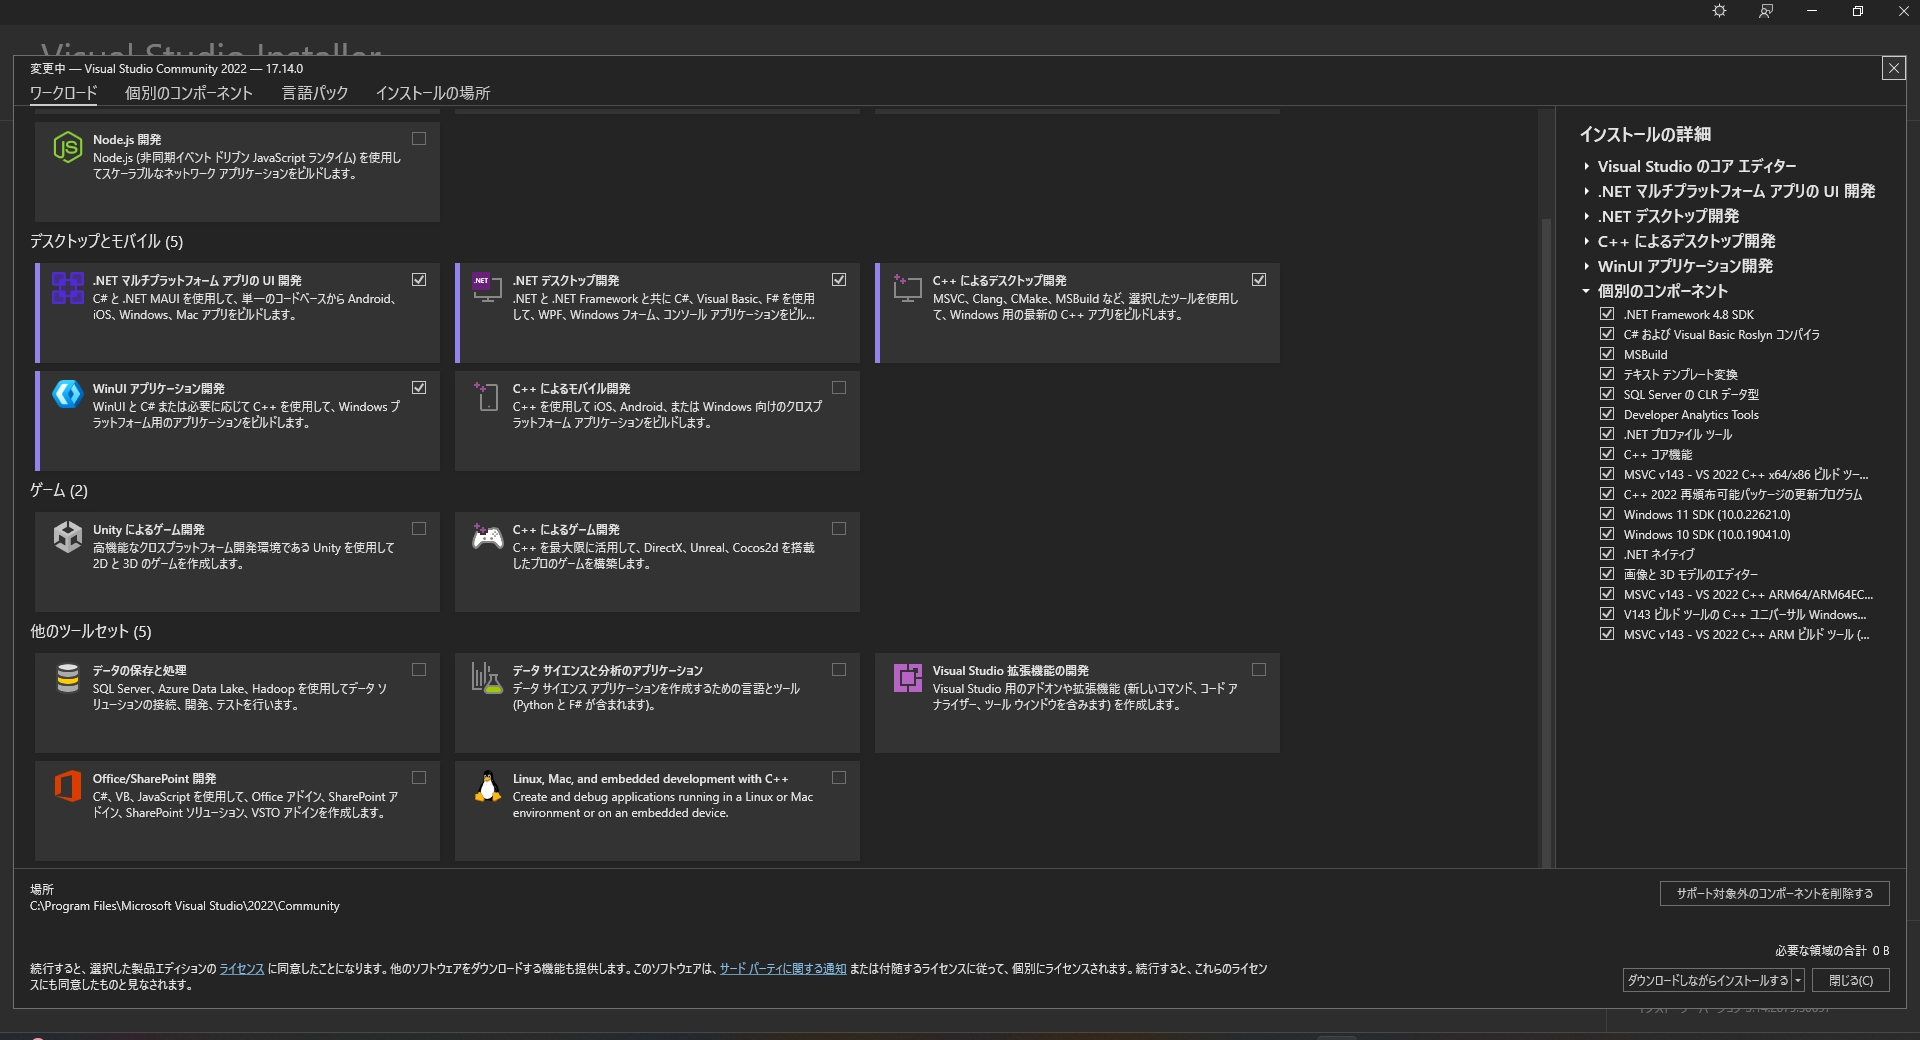Click サポート対象外のコンポーネントを削除する button

coord(1775,894)
